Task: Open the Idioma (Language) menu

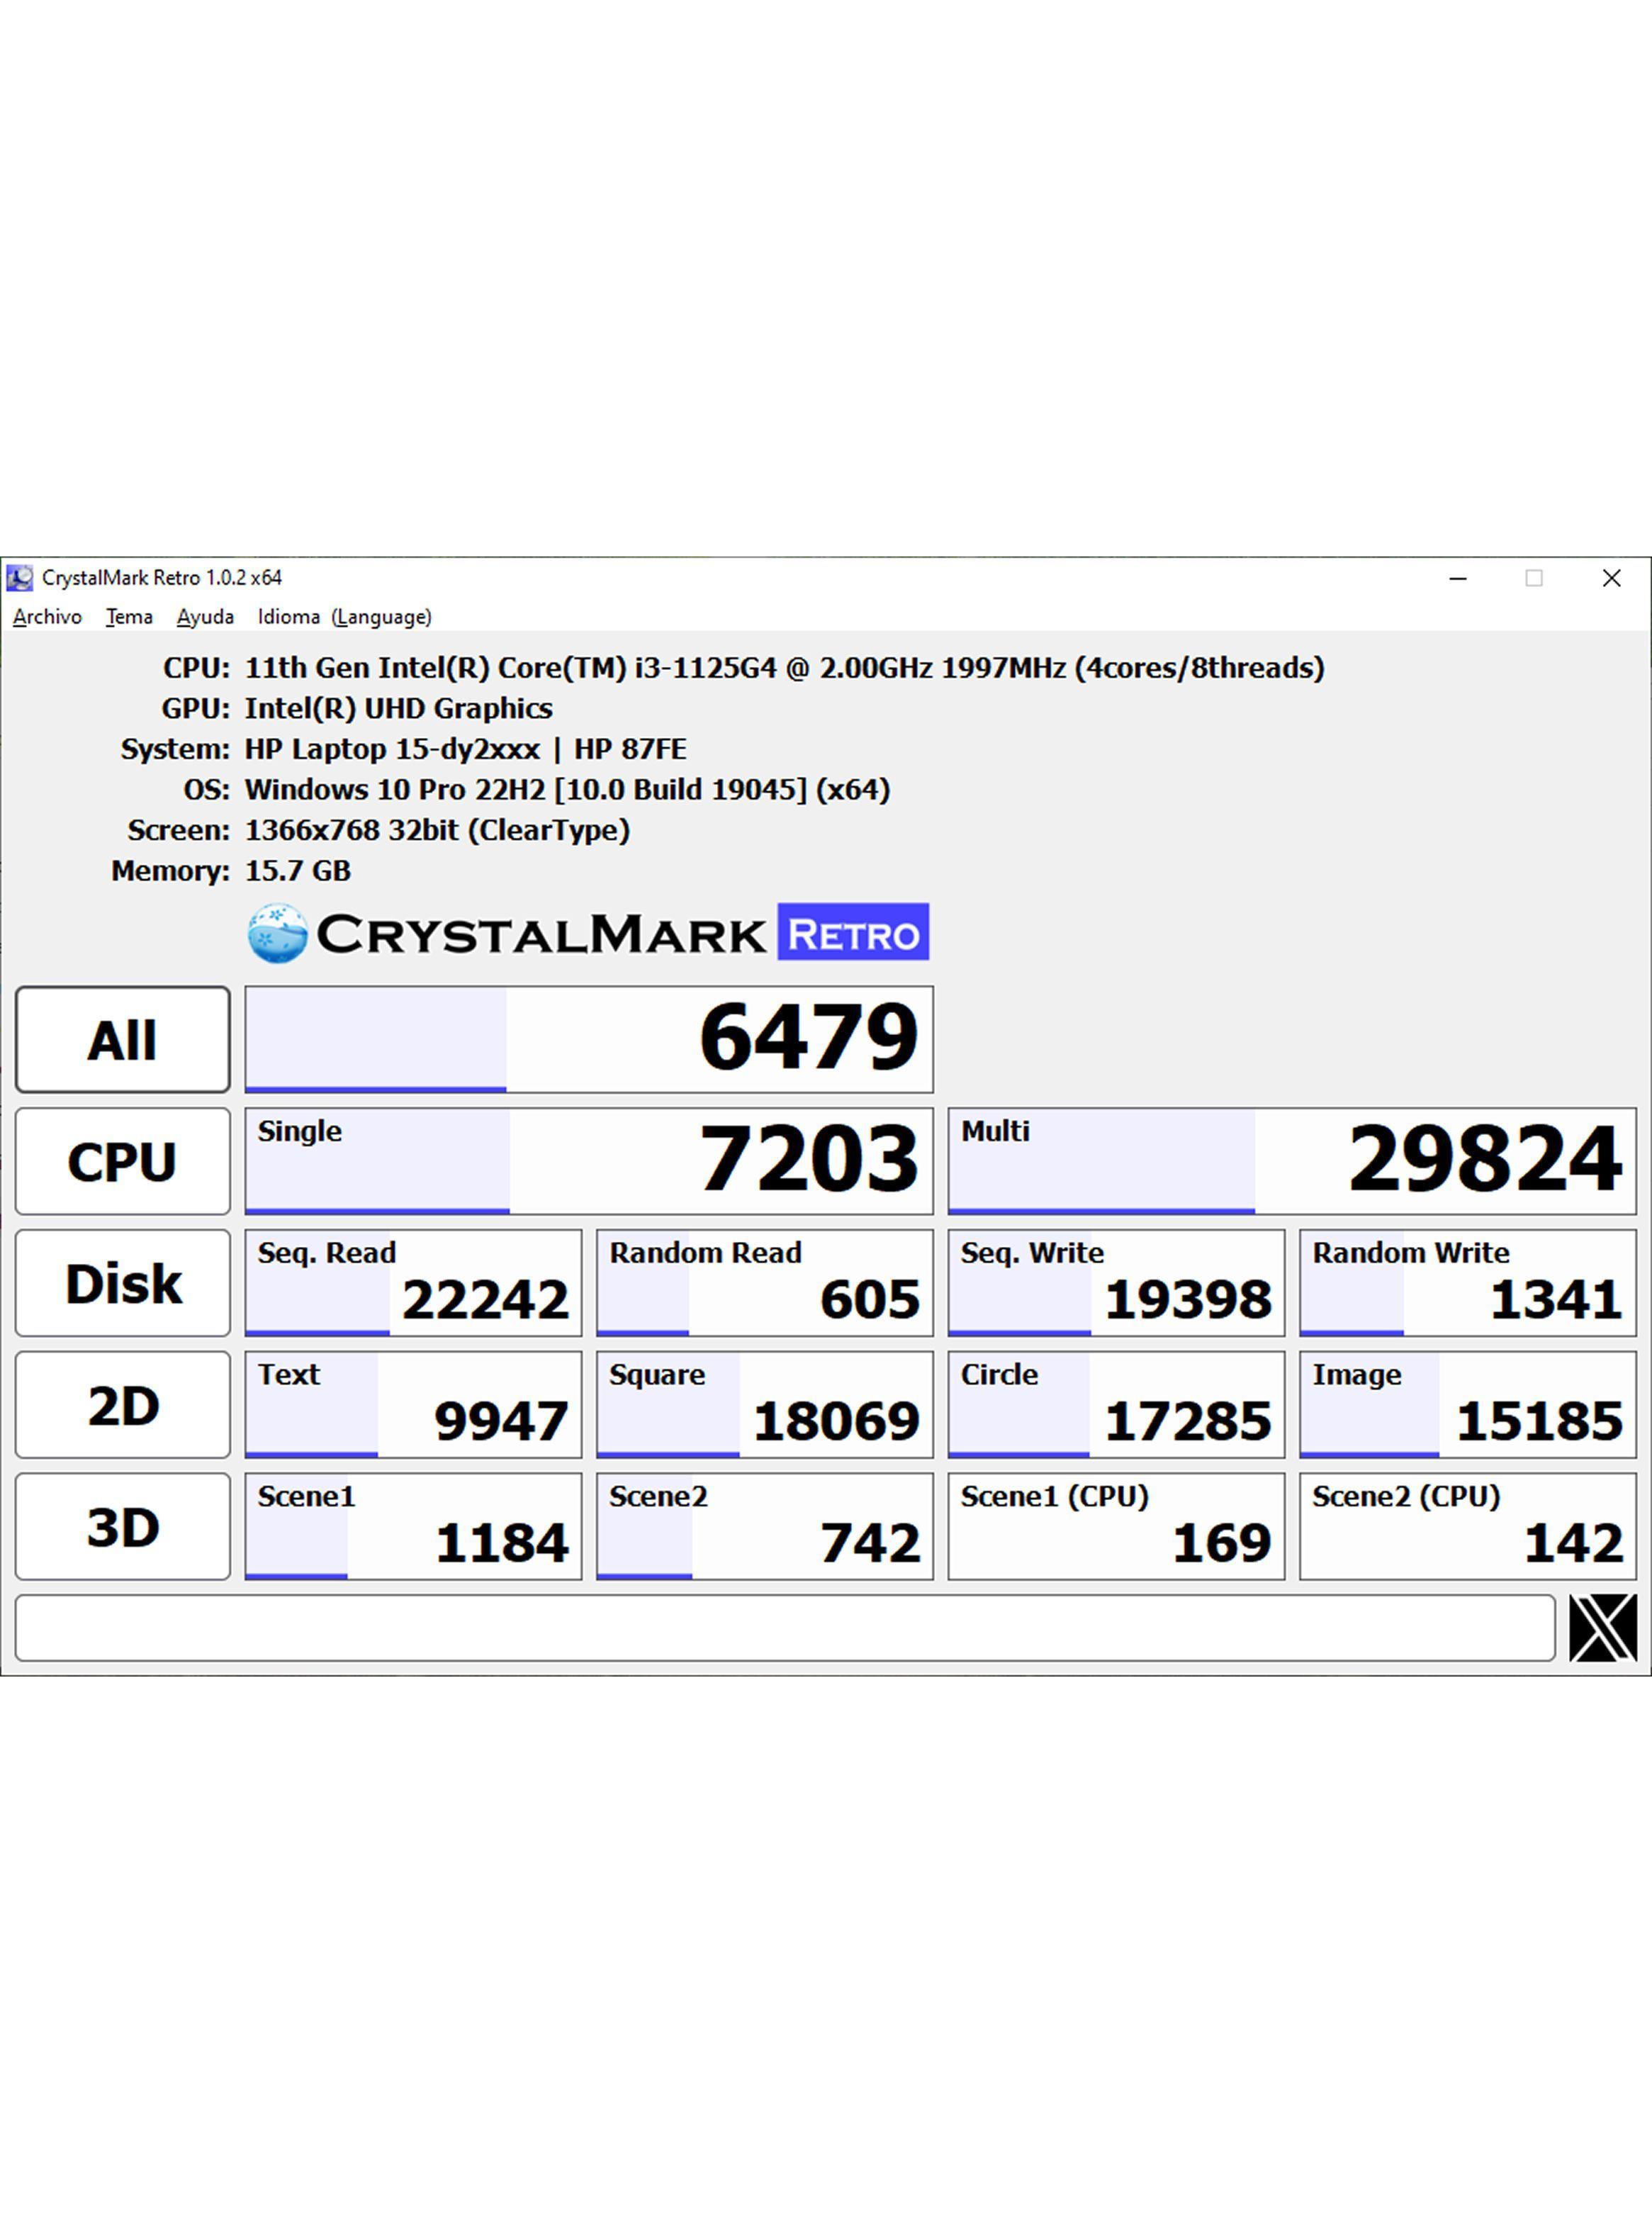Action: click(344, 617)
